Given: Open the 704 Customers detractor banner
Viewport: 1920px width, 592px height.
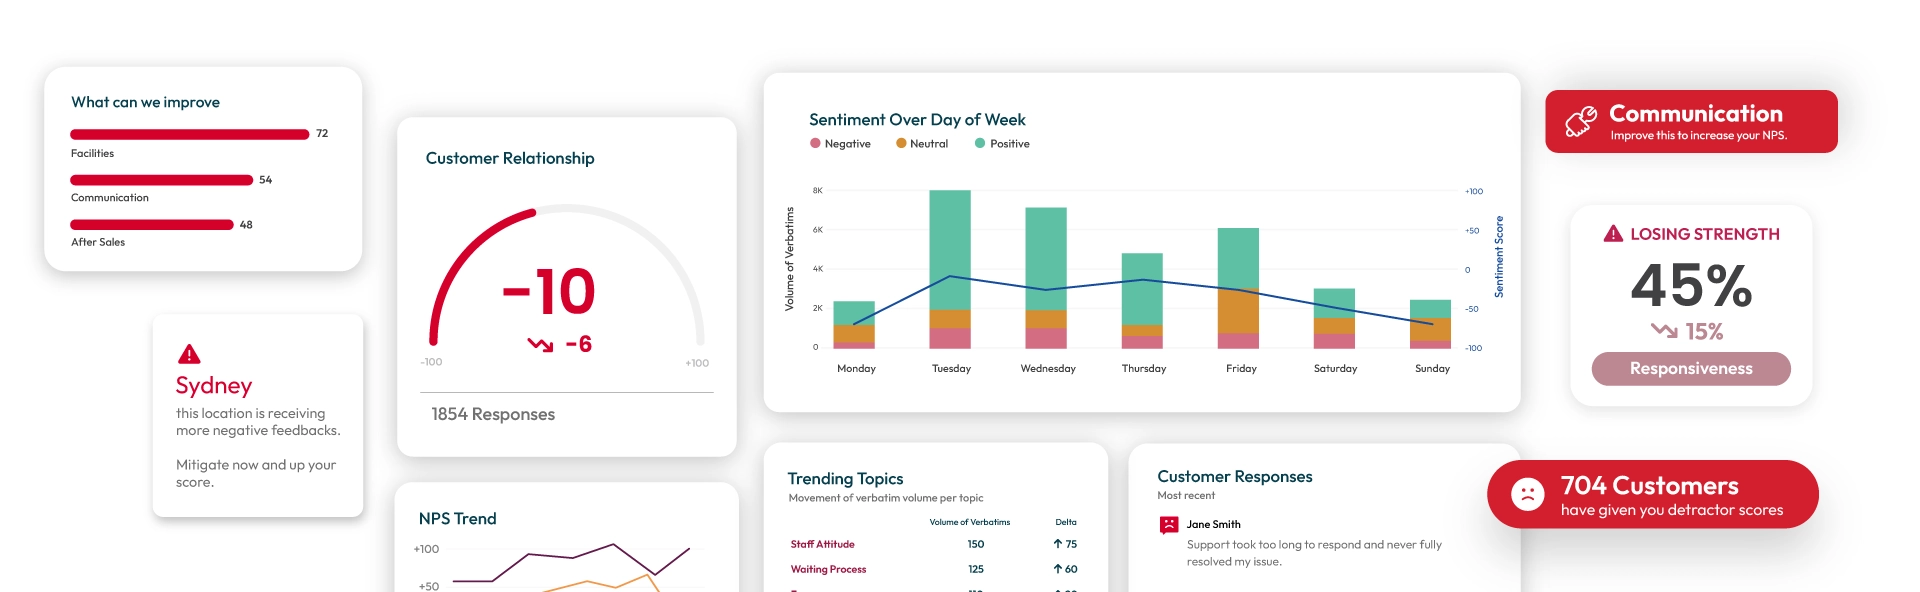Looking at the screenshot, I should 1652,494.
